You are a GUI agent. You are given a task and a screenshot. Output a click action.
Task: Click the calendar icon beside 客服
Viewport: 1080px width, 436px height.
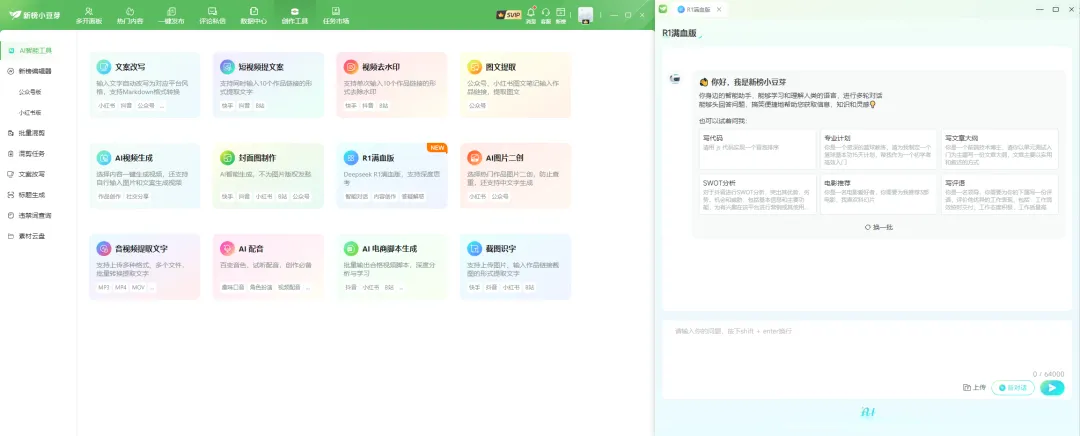point(561,12)
